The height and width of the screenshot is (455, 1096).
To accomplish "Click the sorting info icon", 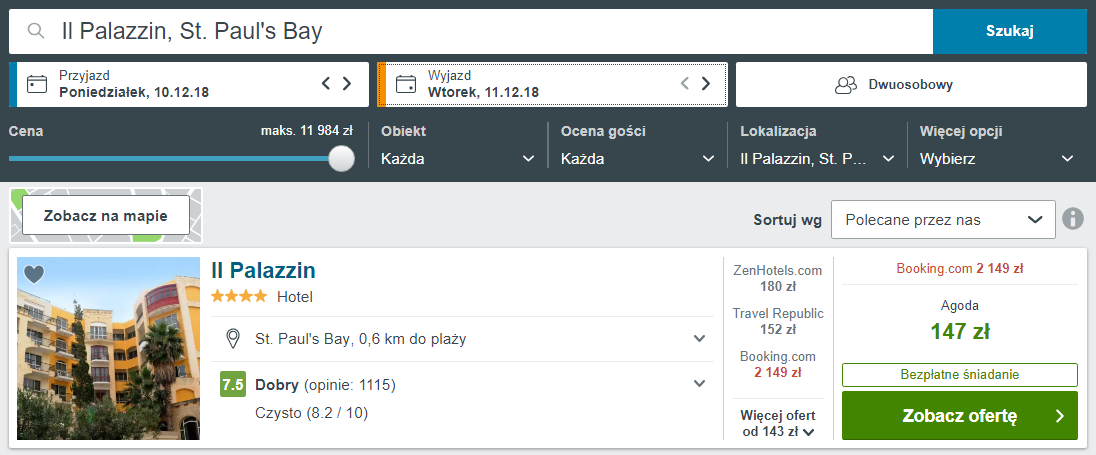I will tap(1073, 219).
